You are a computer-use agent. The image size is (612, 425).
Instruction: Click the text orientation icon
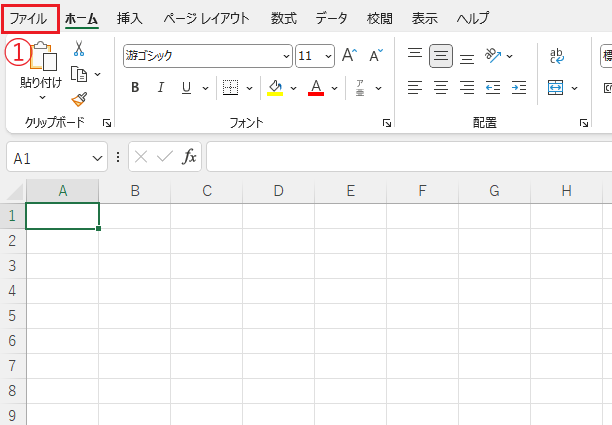coord(493,55)
